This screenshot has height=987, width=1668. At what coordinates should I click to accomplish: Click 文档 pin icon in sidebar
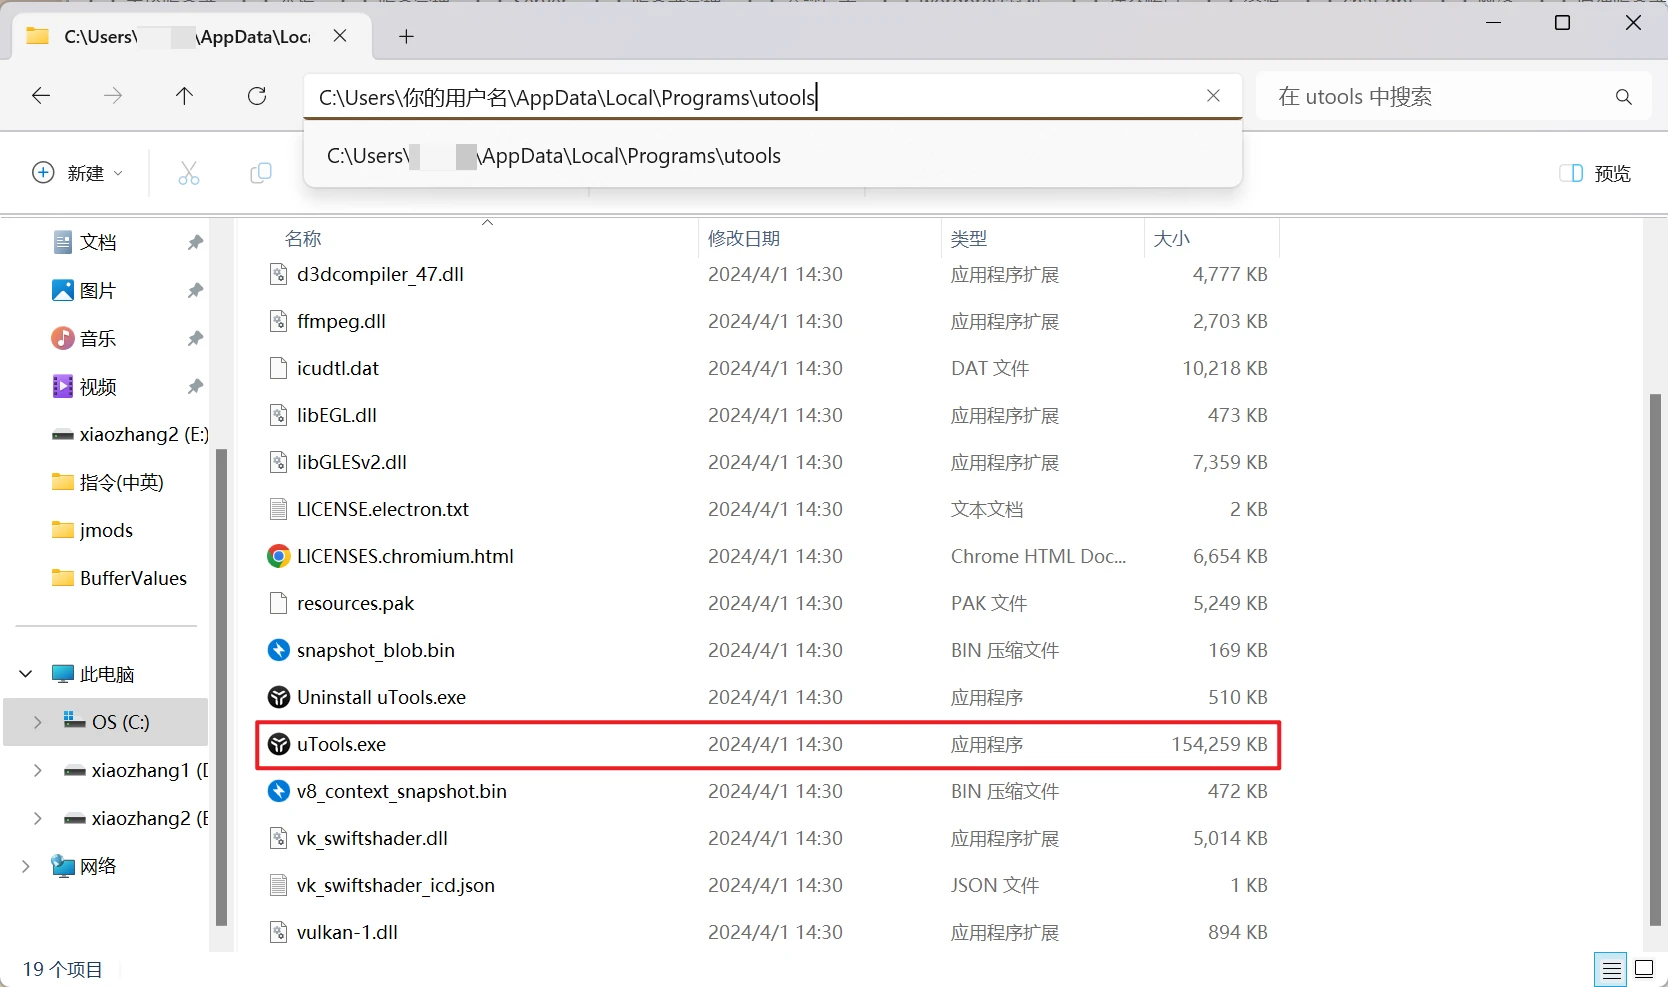[195, 242]
